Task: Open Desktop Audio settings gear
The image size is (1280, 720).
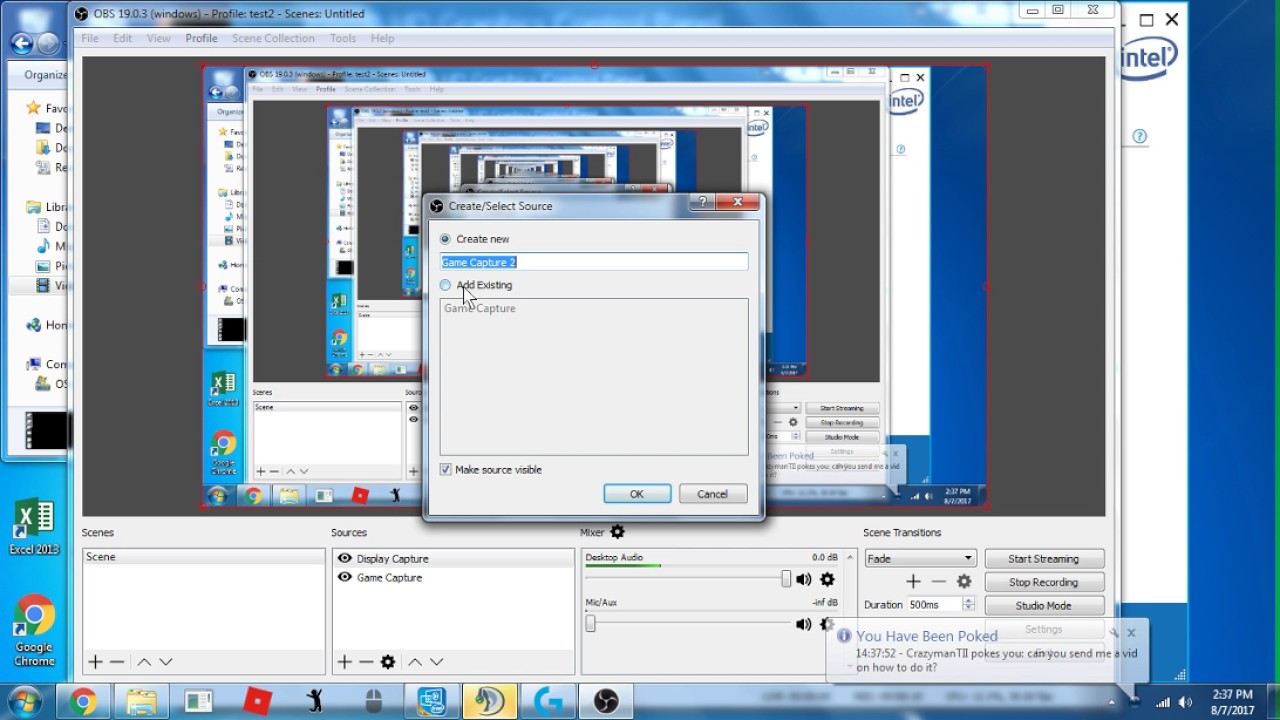Action: click(x=827, y=579)
